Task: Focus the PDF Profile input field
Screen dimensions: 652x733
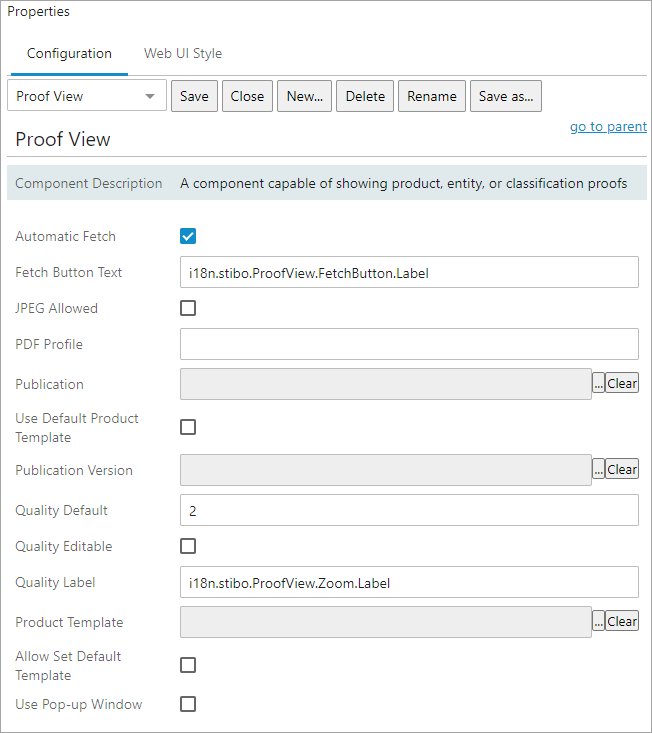Action: tap(409, 344)
